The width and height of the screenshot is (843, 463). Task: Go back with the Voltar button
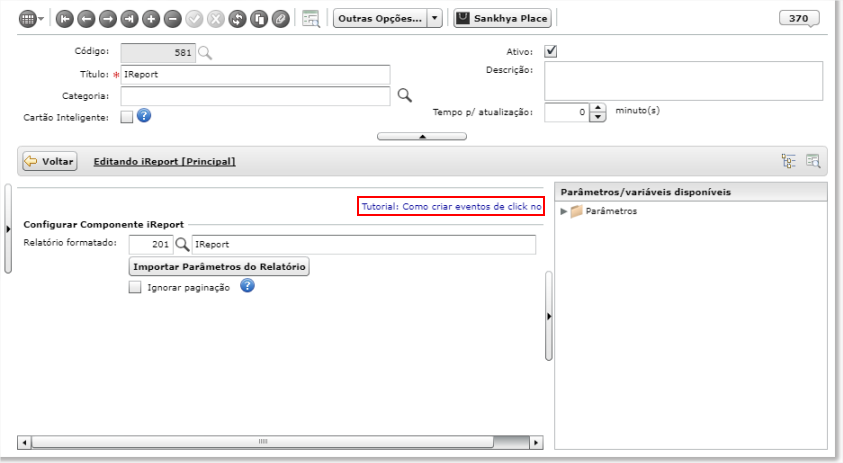pyautogui.click(x=49, y=161)
